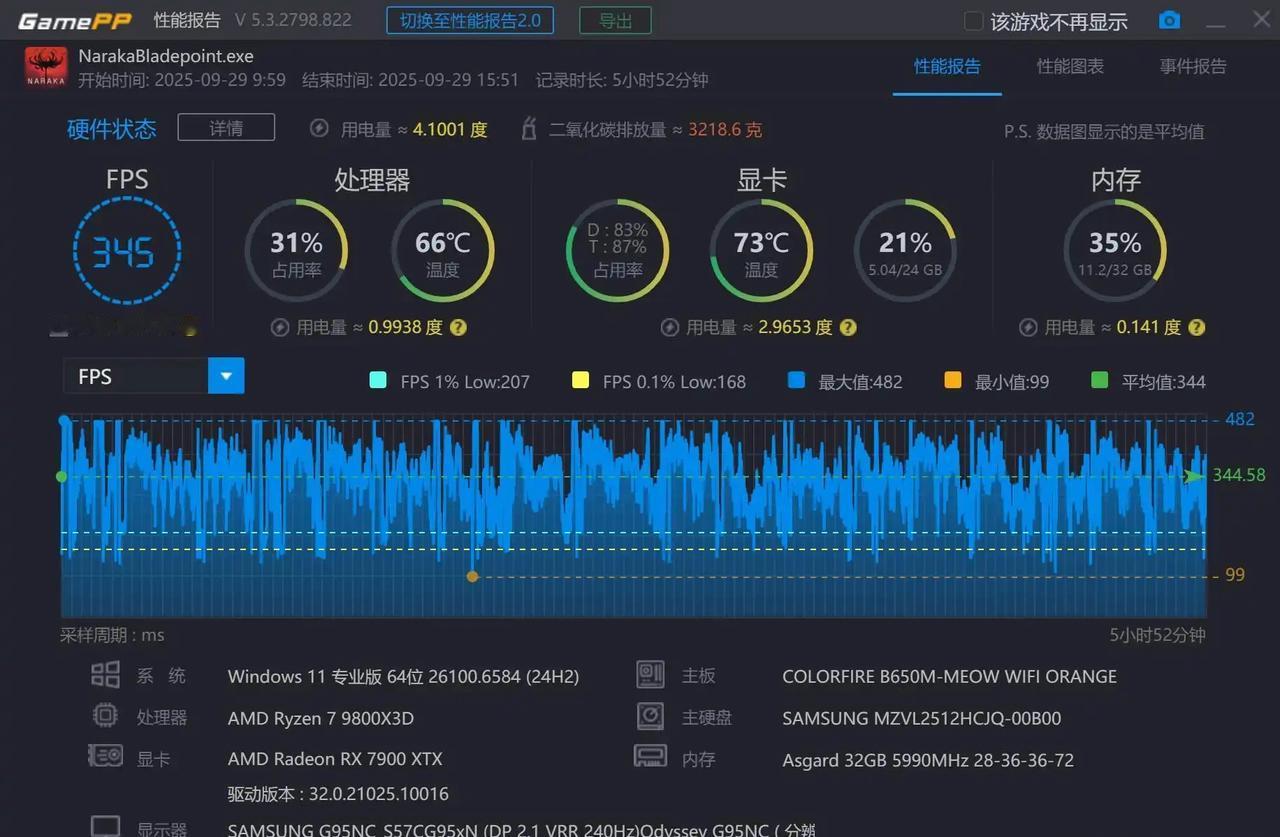This screenshot has height=837, width=1280.
Task: Click the AMD Radeon RX 7900 XTX text
Action: (x=335, y=759)
